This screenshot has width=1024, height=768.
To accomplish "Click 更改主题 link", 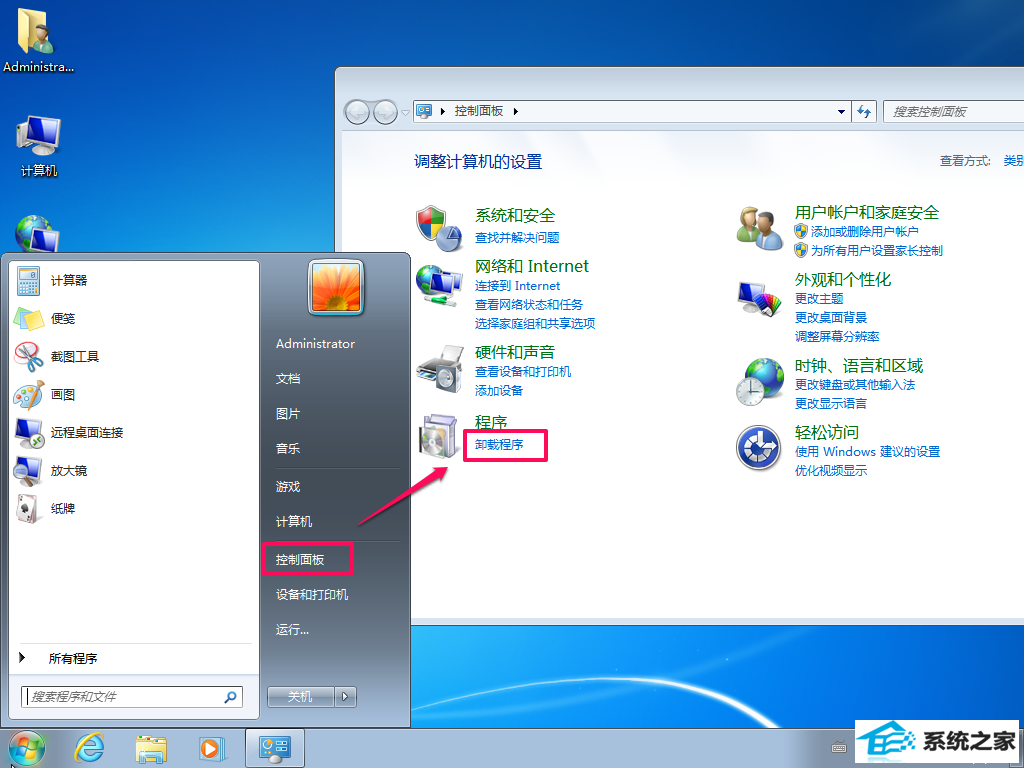I will tap(819, 298).
